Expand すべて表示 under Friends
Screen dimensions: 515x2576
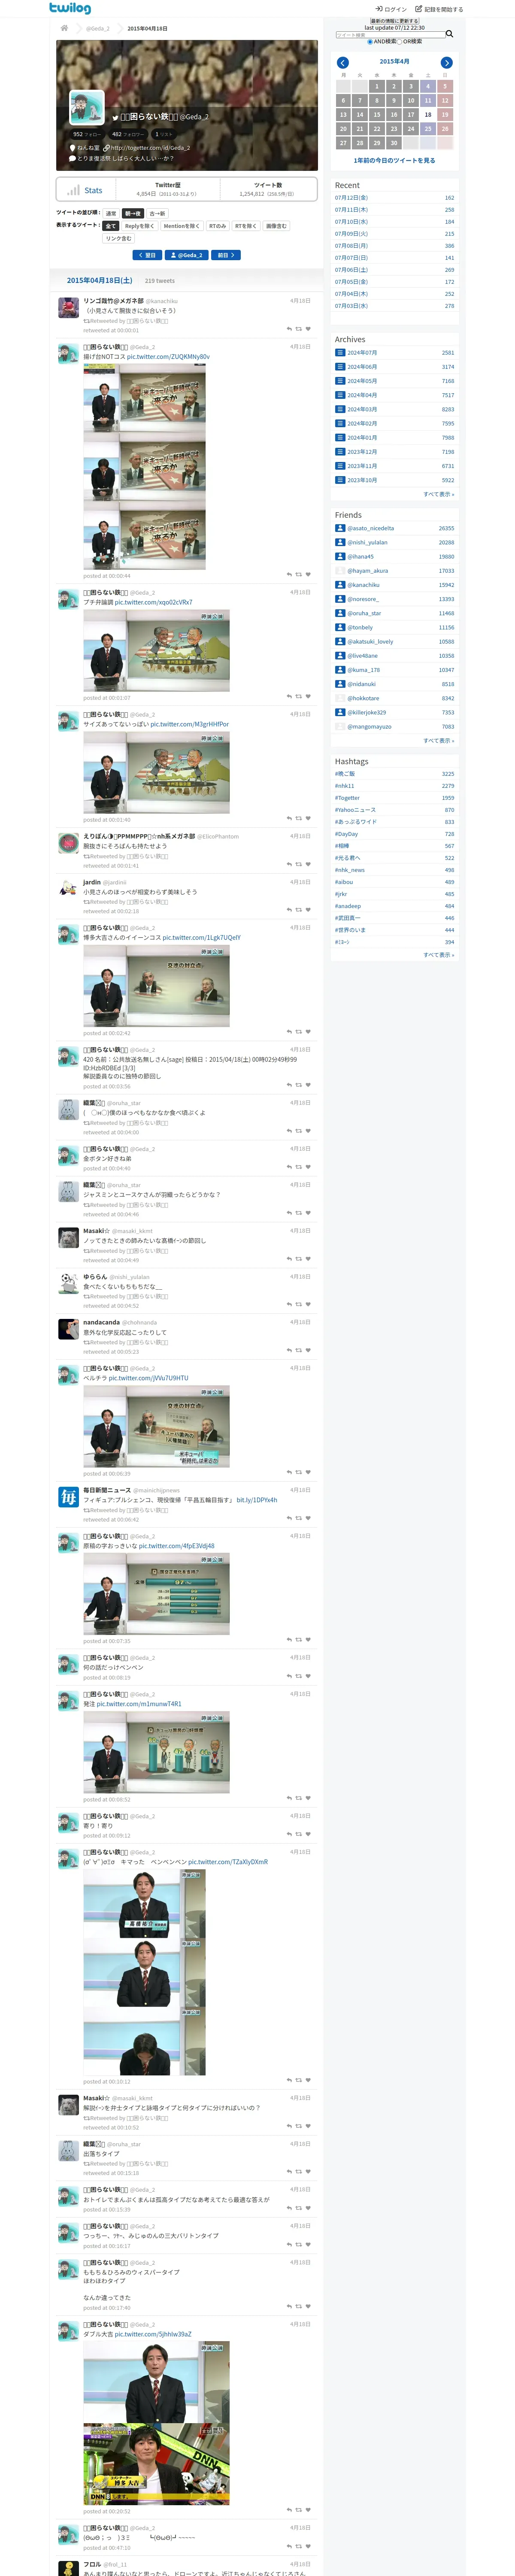coord(438,741)
